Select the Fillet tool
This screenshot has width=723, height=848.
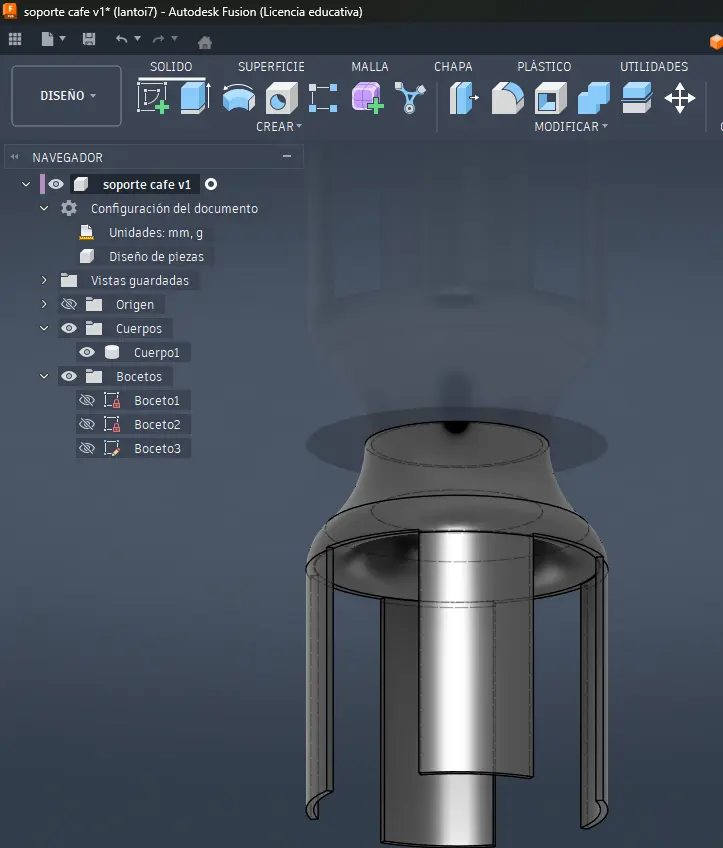(507, 98)
